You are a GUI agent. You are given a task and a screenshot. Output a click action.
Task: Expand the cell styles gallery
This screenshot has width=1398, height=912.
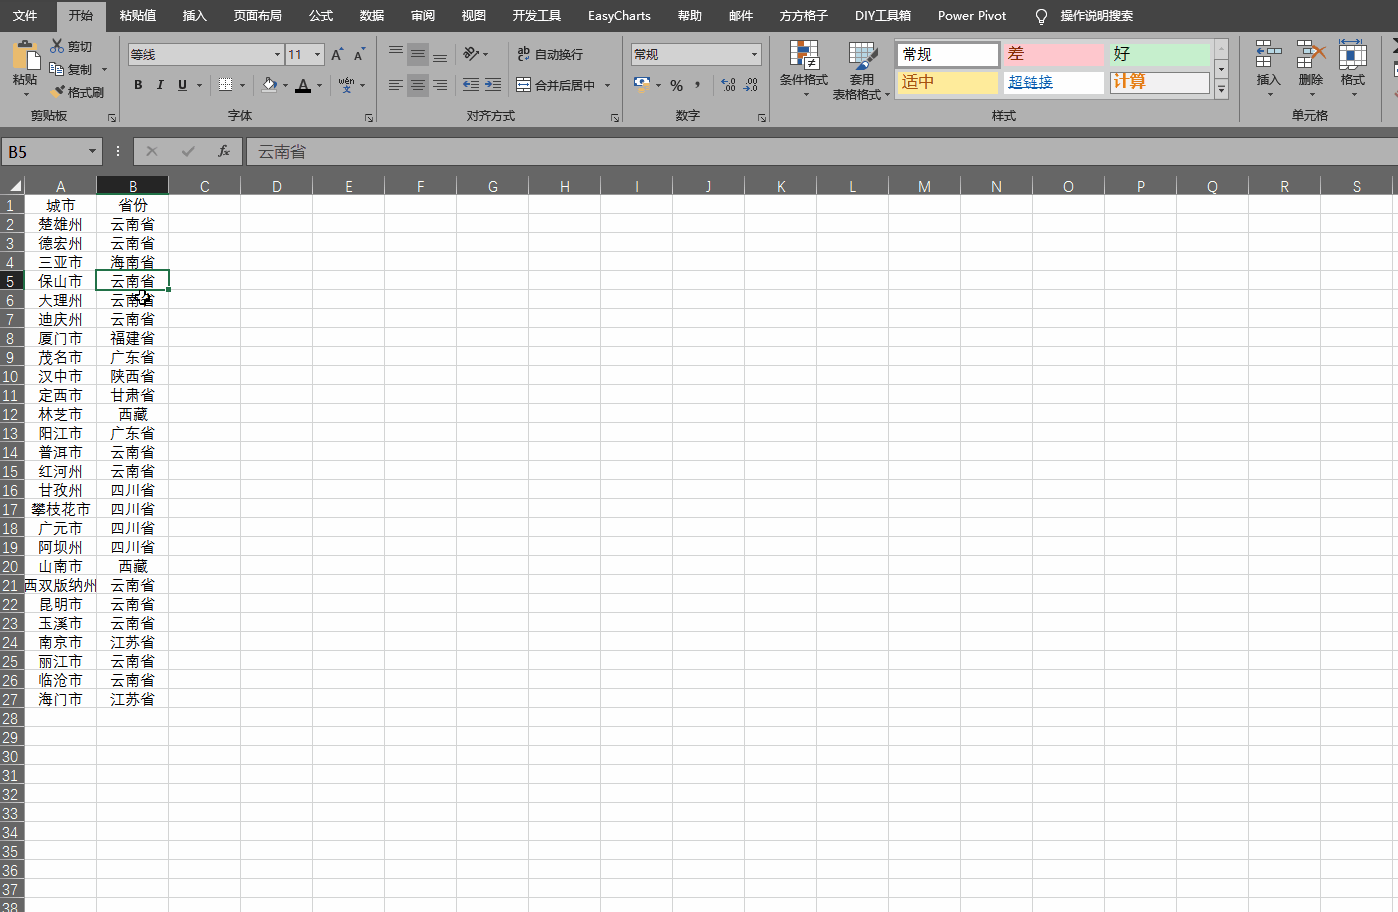point(1221,90)
